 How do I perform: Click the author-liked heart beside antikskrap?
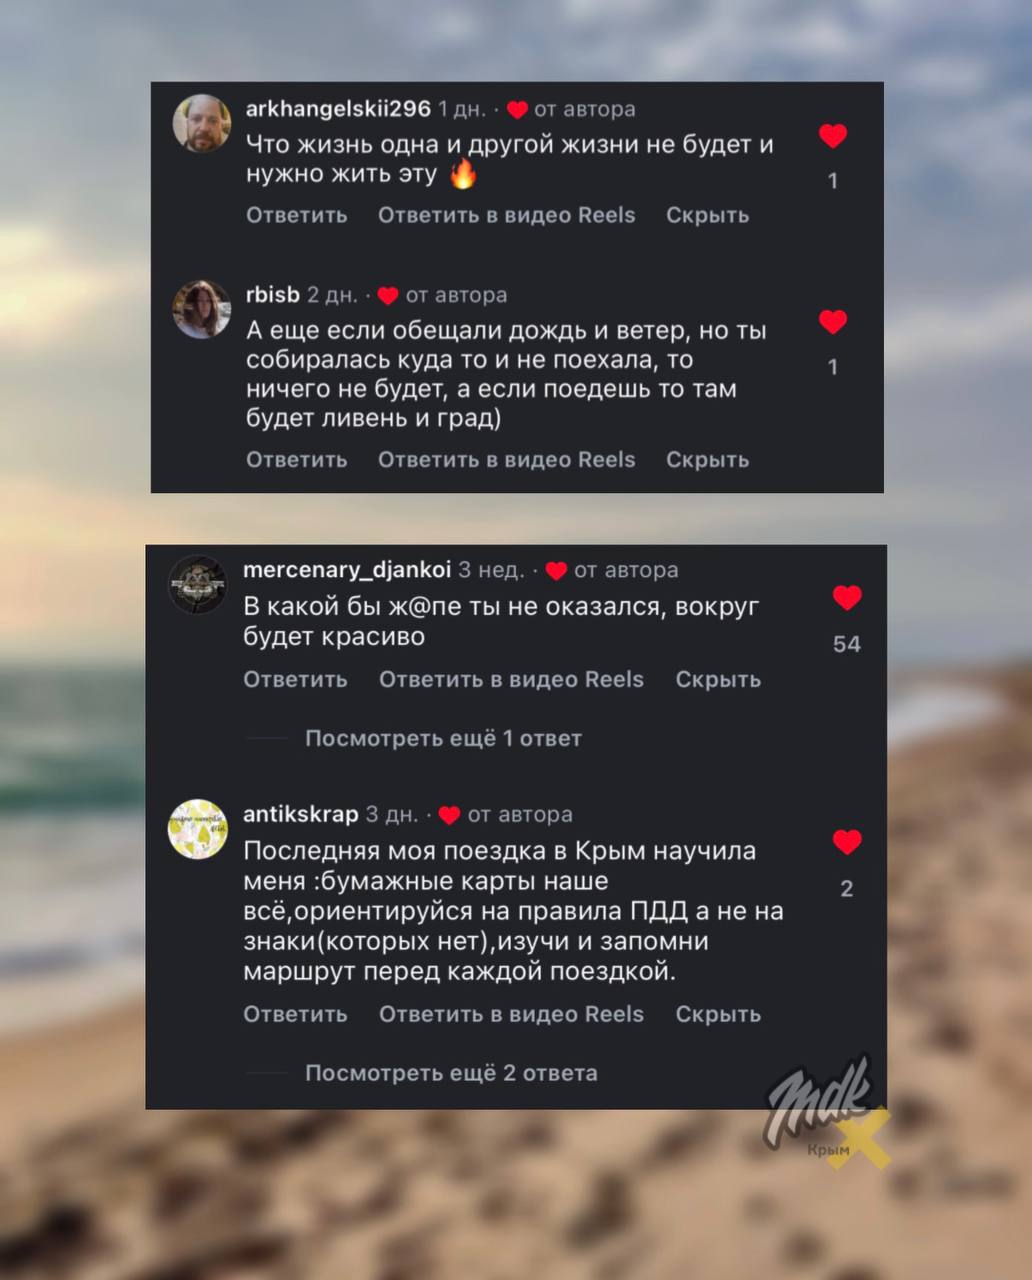[449, 816]
